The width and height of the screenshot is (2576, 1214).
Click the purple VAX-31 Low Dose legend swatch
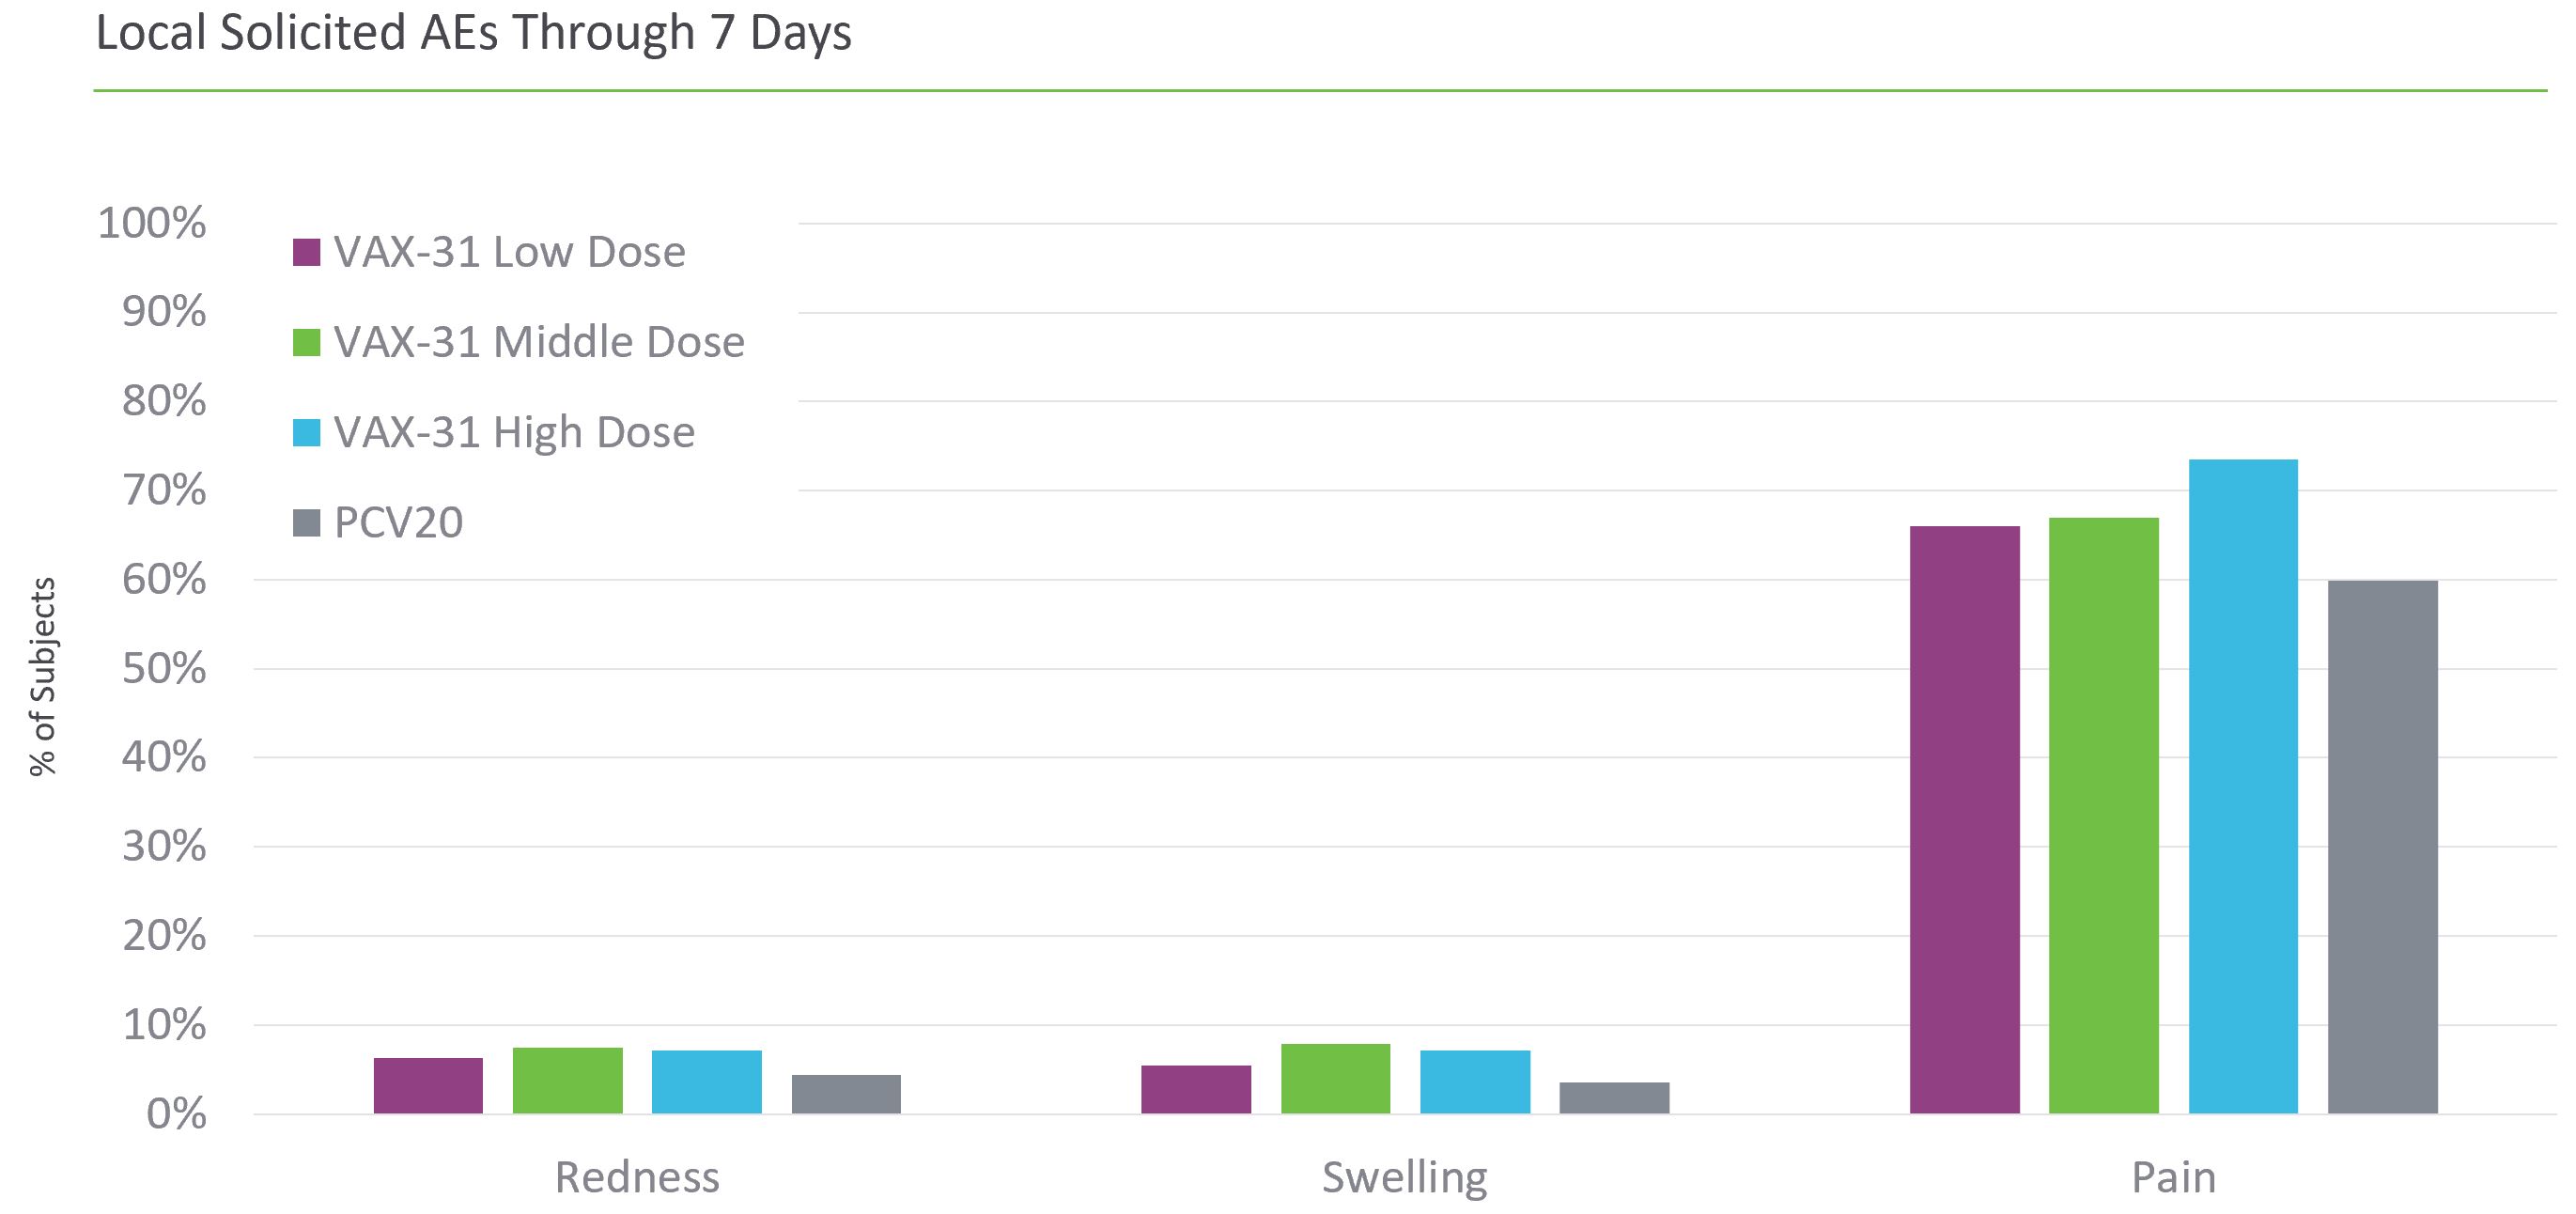point(306,252)
